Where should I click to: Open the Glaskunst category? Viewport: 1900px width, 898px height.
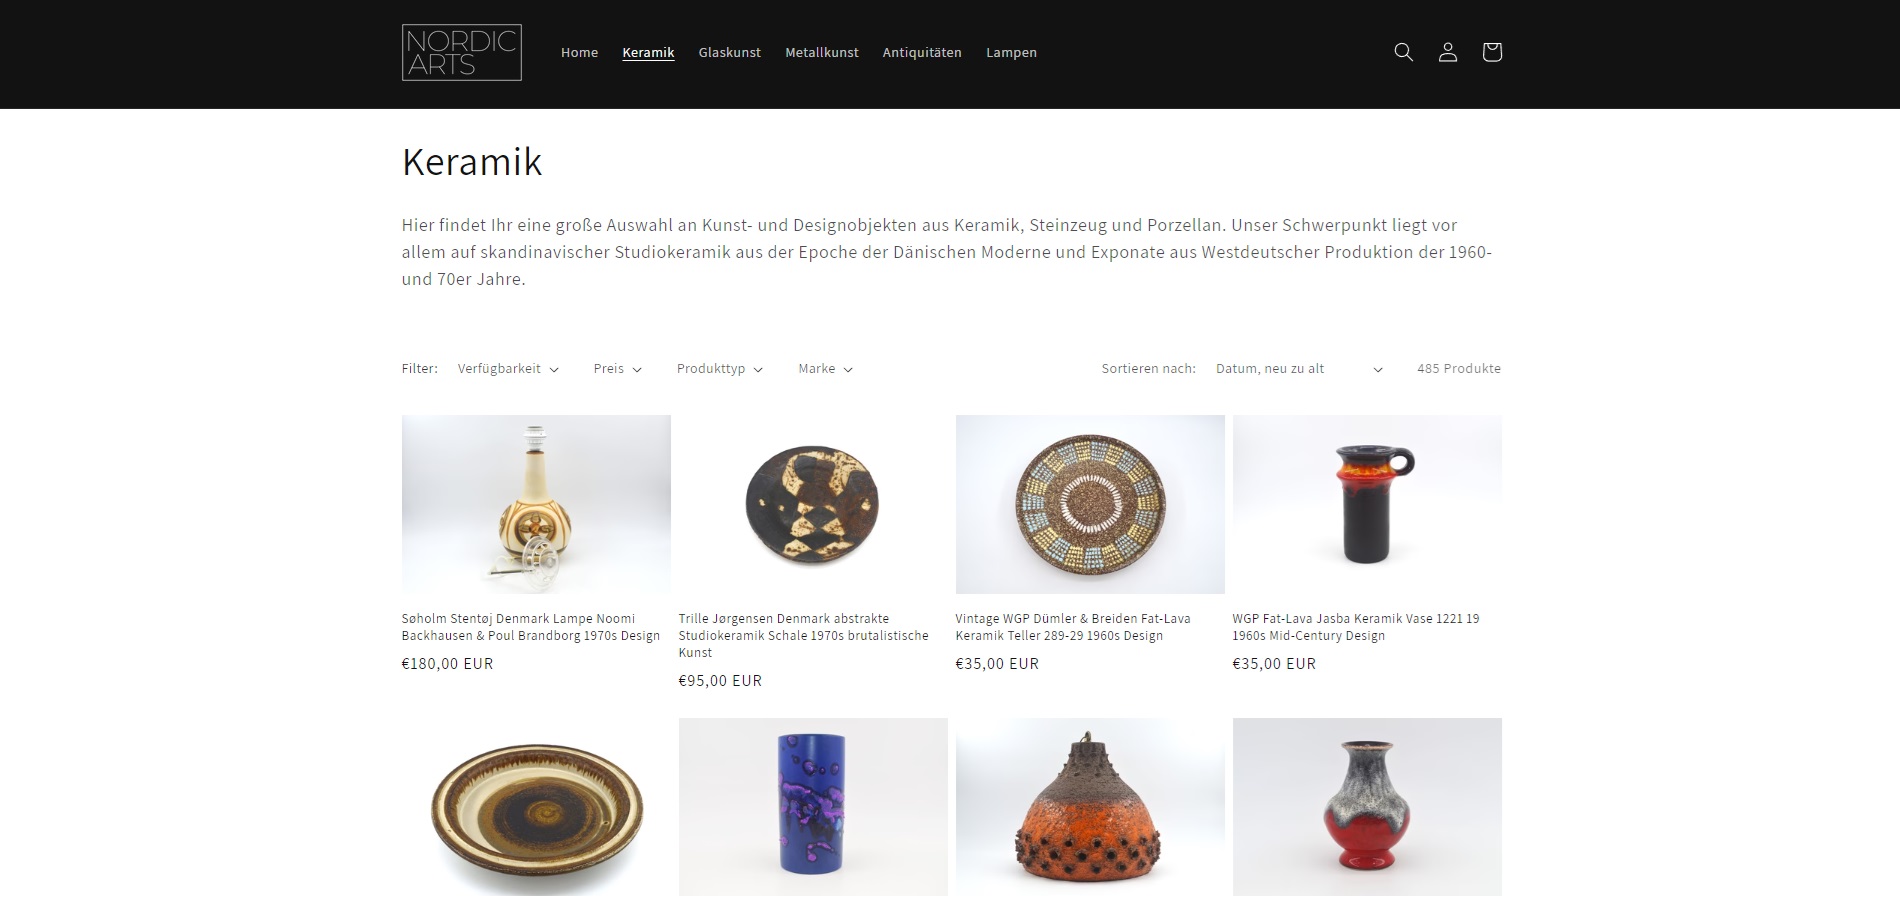click(729, 53)
